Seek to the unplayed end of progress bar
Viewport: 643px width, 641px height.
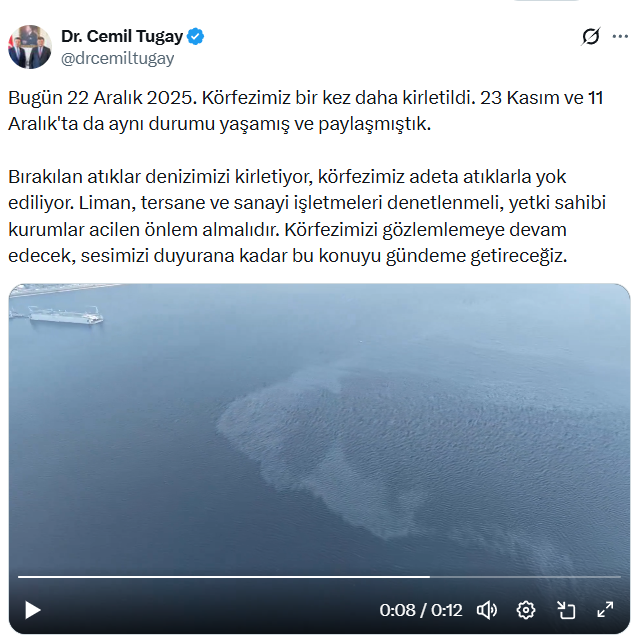point(525,577)
